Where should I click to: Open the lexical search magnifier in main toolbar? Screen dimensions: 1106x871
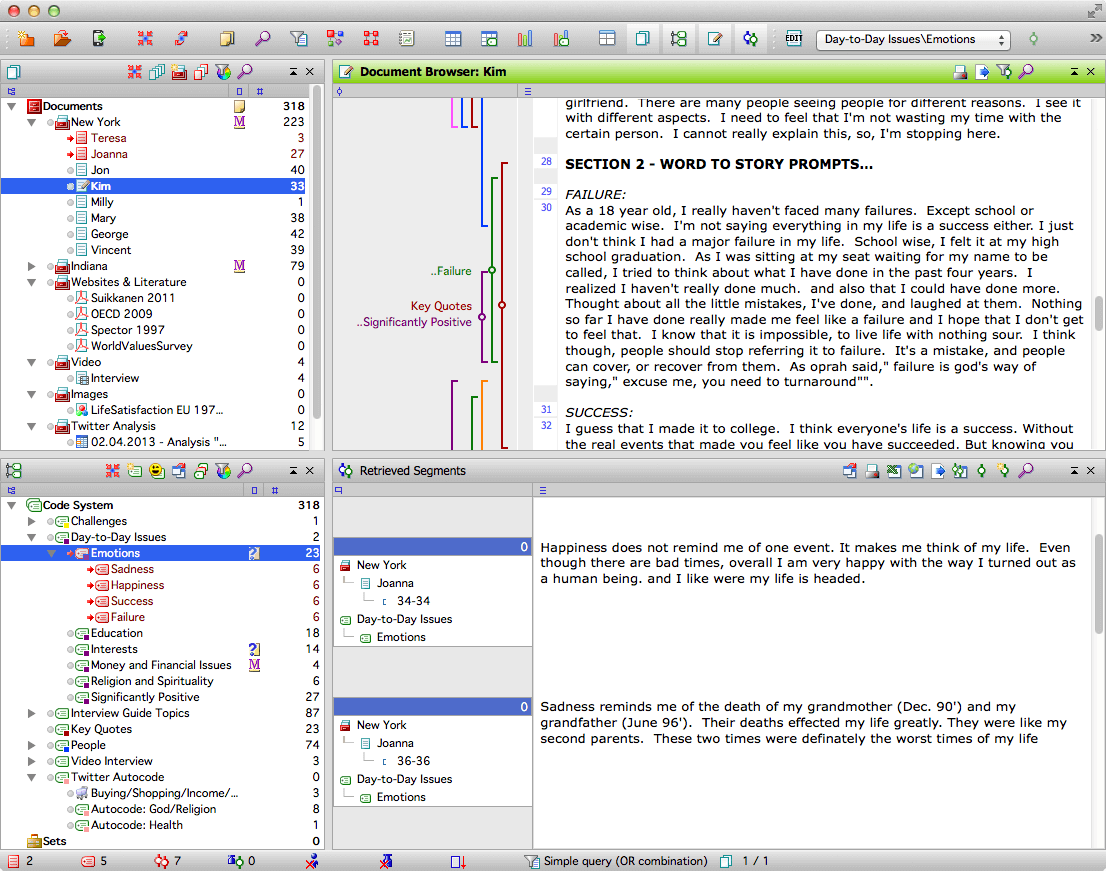(262, 39)
